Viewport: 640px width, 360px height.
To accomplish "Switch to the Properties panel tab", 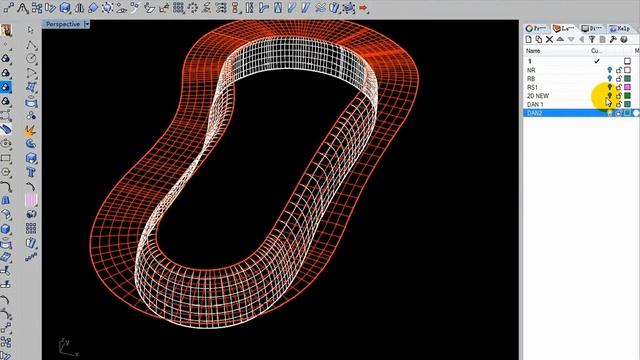I will point(536,28).
